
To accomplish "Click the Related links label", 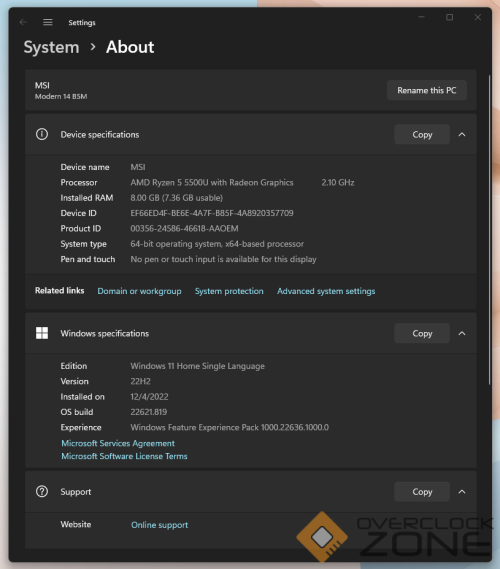I will point(60,291).
